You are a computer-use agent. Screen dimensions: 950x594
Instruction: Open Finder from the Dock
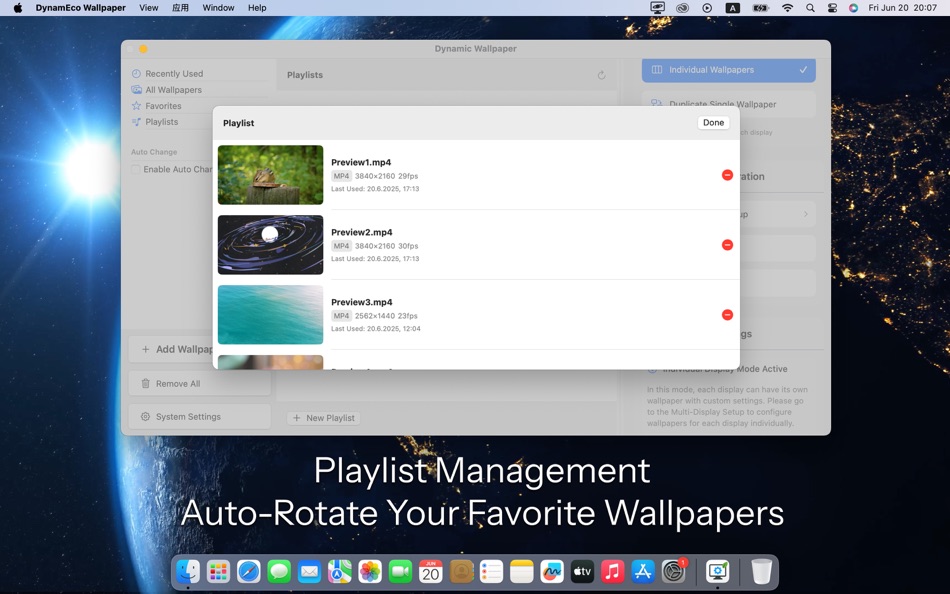[188, 571]
